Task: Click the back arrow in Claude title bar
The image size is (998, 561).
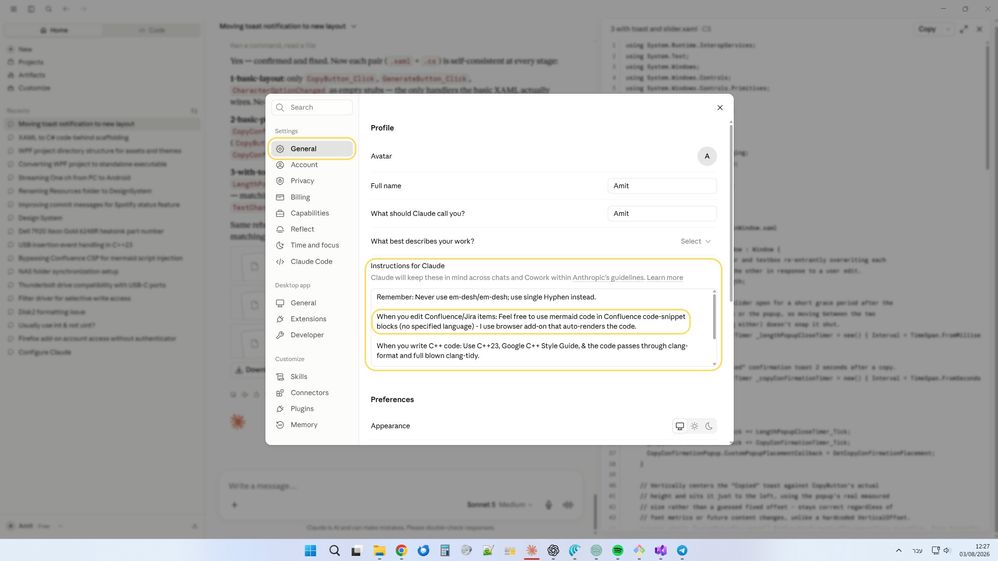Action: click(66, 10)
